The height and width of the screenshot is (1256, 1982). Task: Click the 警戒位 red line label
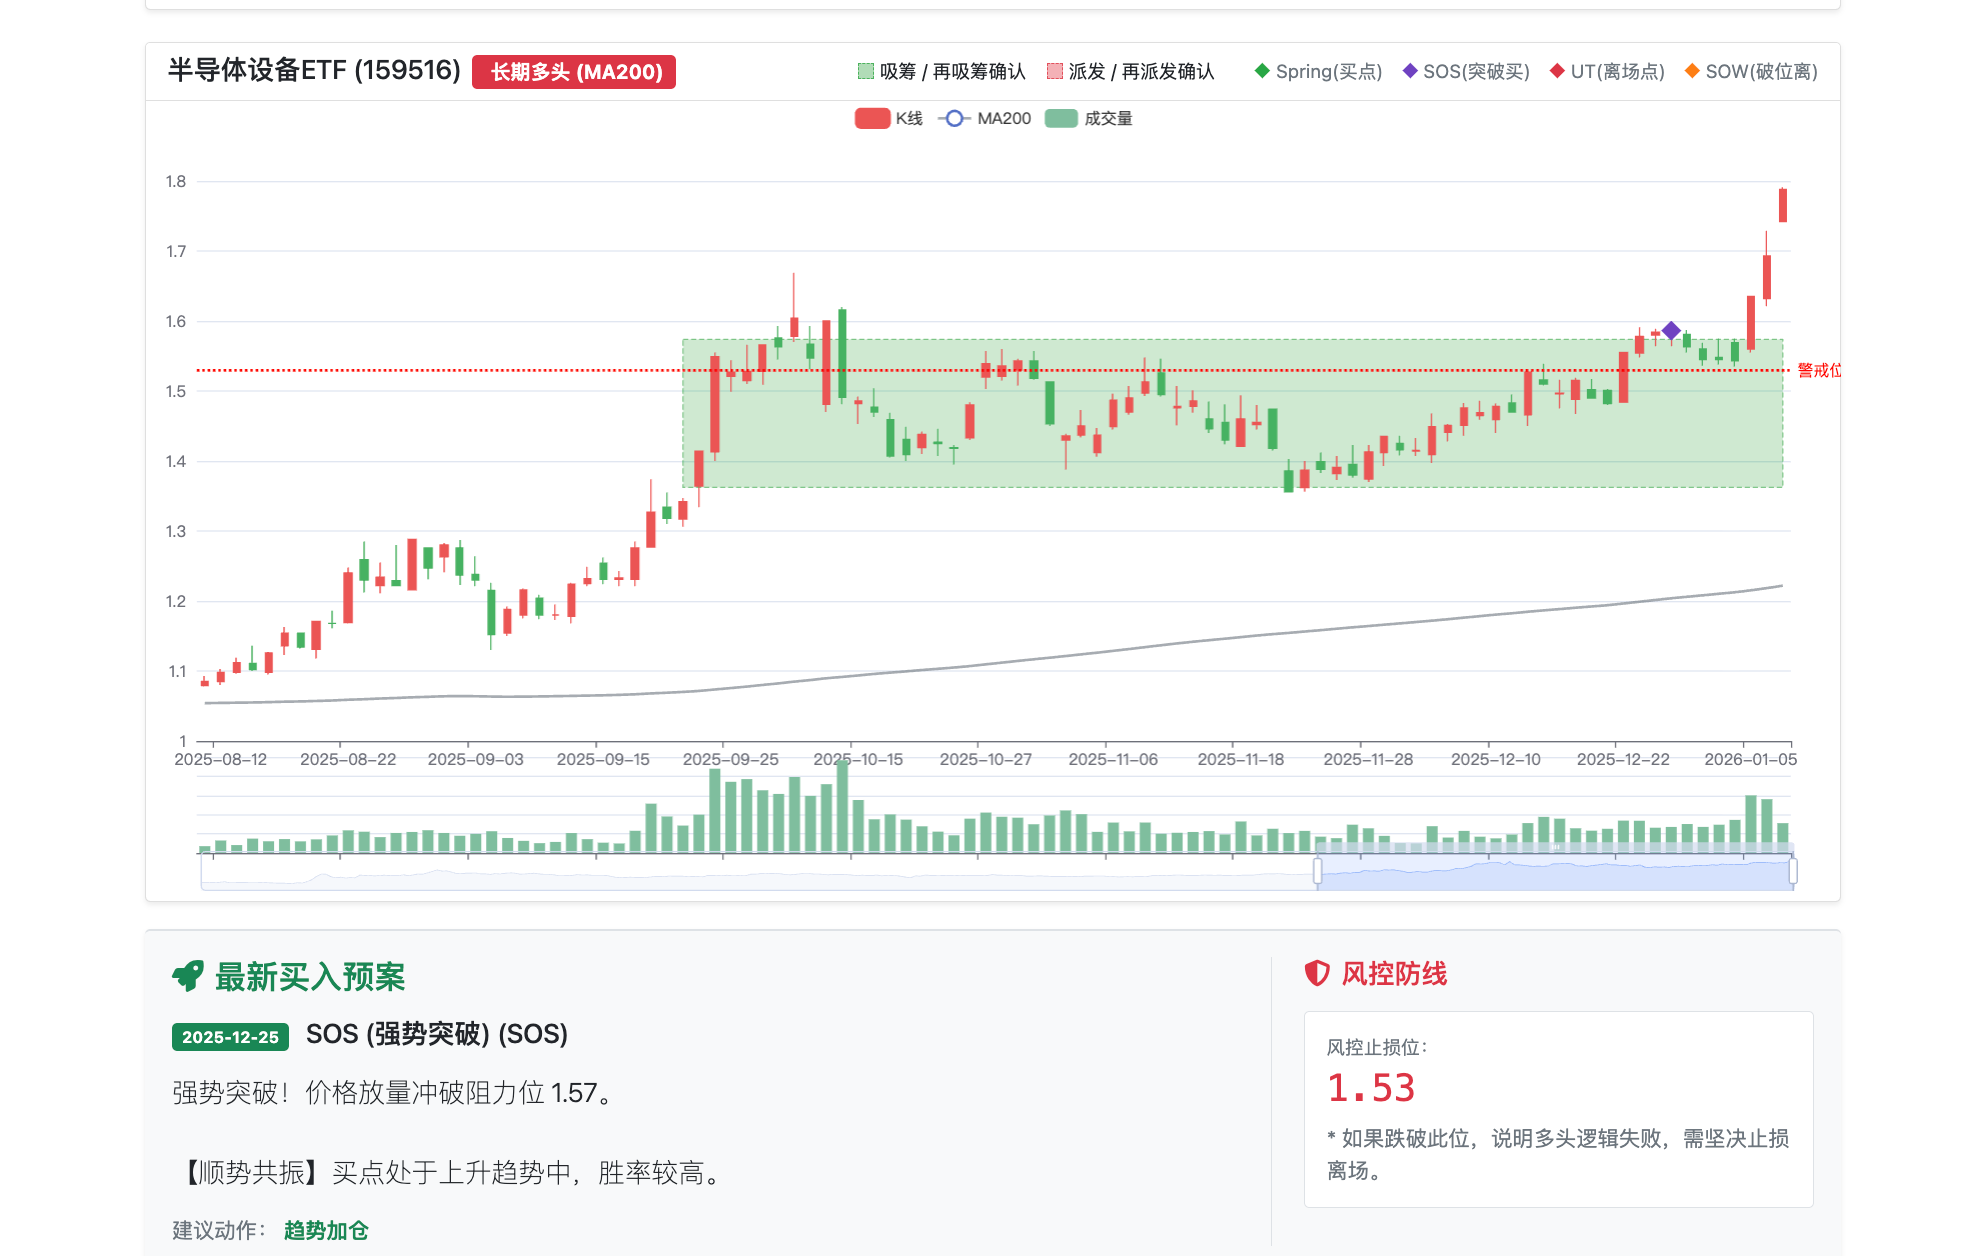click(1818, 370)
